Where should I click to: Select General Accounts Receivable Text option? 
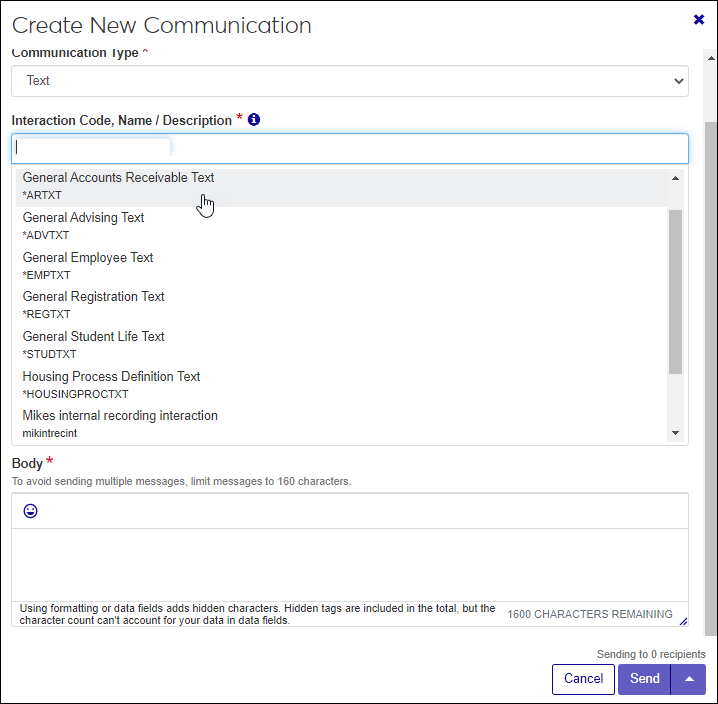pyautogui.click(x=118, y=186)
